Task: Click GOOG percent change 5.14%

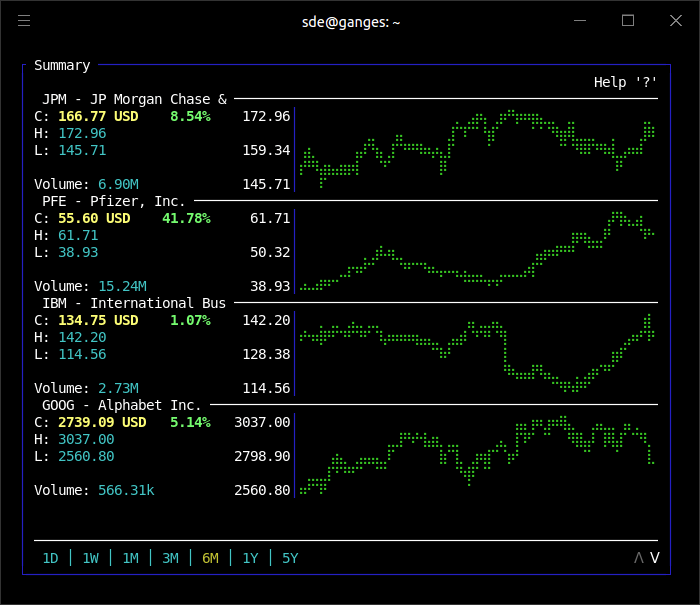Action: coord(190,422)
